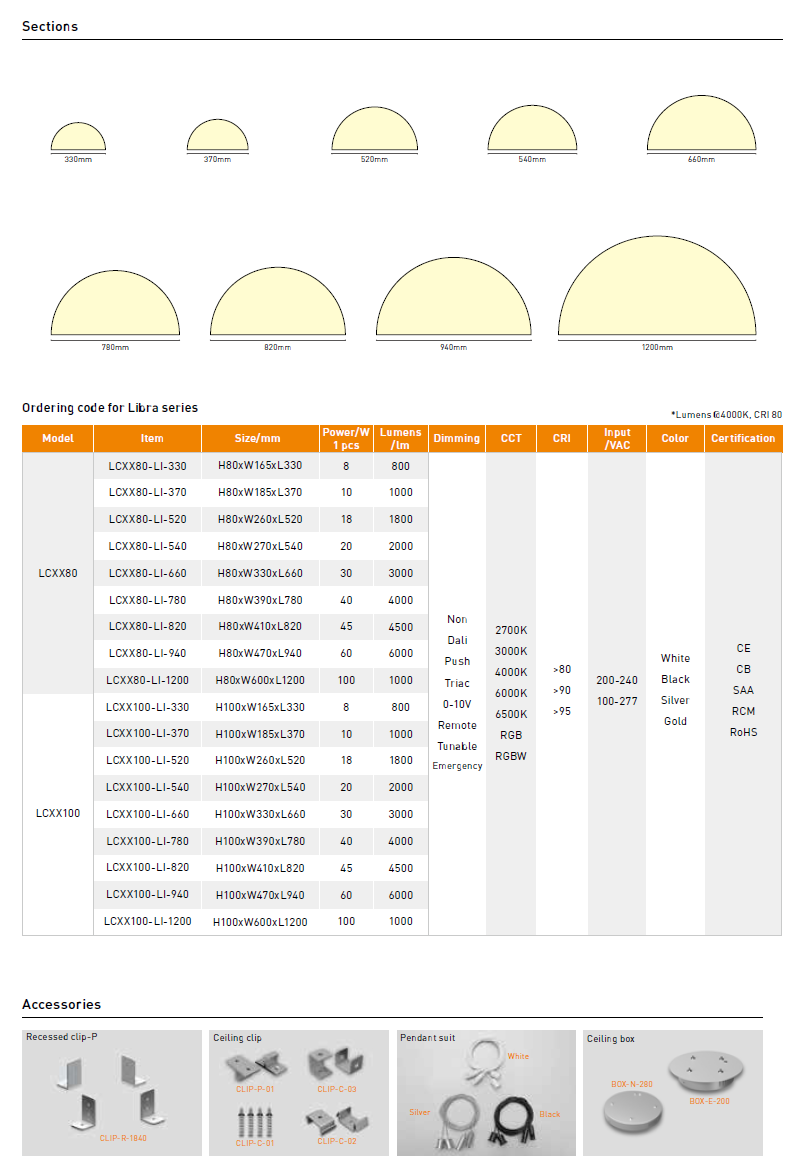The height and width of the screenshot is (1163, 800).
Task: Click the 660mm section diagram
Action: coord(701,124)
